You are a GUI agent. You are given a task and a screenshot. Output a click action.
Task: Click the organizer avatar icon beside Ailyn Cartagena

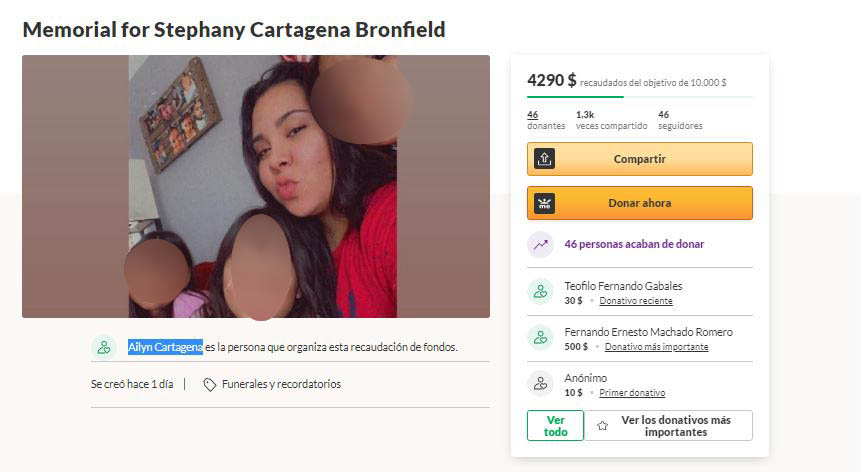[104, 347]
